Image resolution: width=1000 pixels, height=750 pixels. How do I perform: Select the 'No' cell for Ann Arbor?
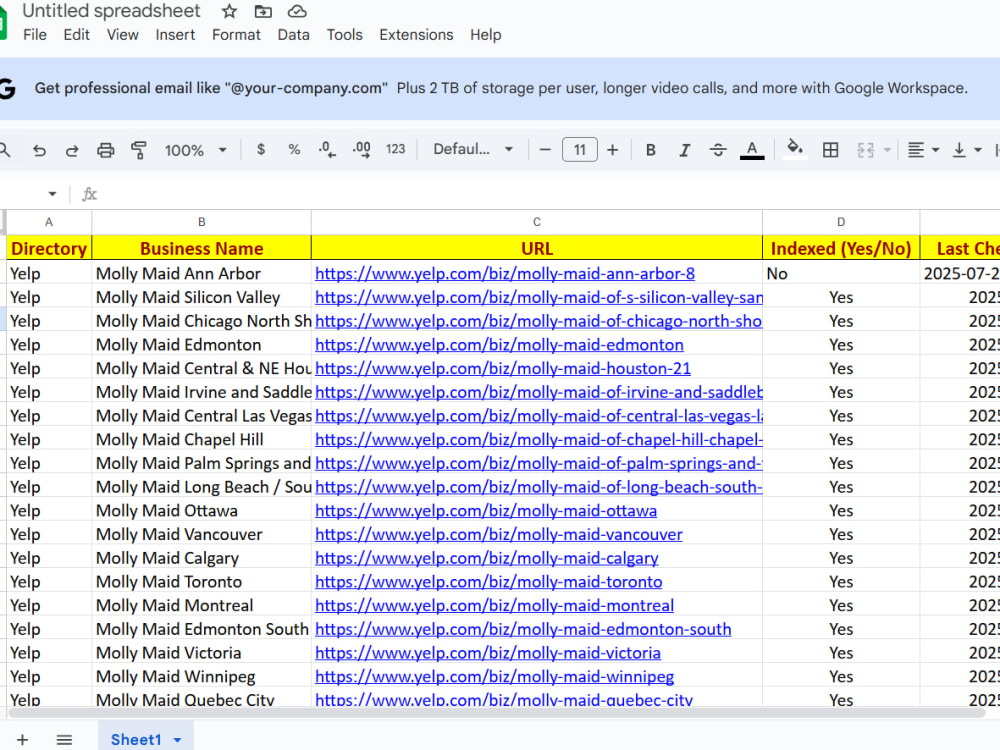[841, 274]
